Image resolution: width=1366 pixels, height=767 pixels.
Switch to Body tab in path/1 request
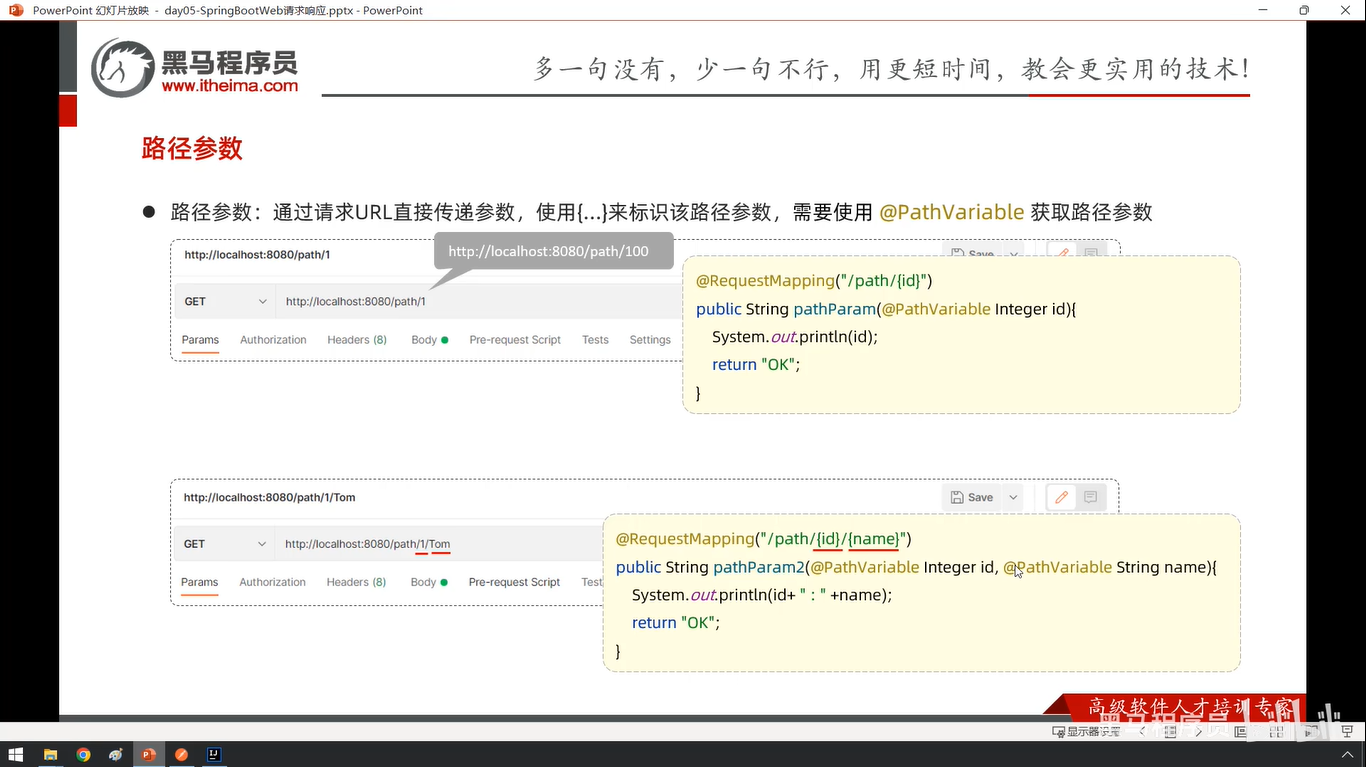429,340
